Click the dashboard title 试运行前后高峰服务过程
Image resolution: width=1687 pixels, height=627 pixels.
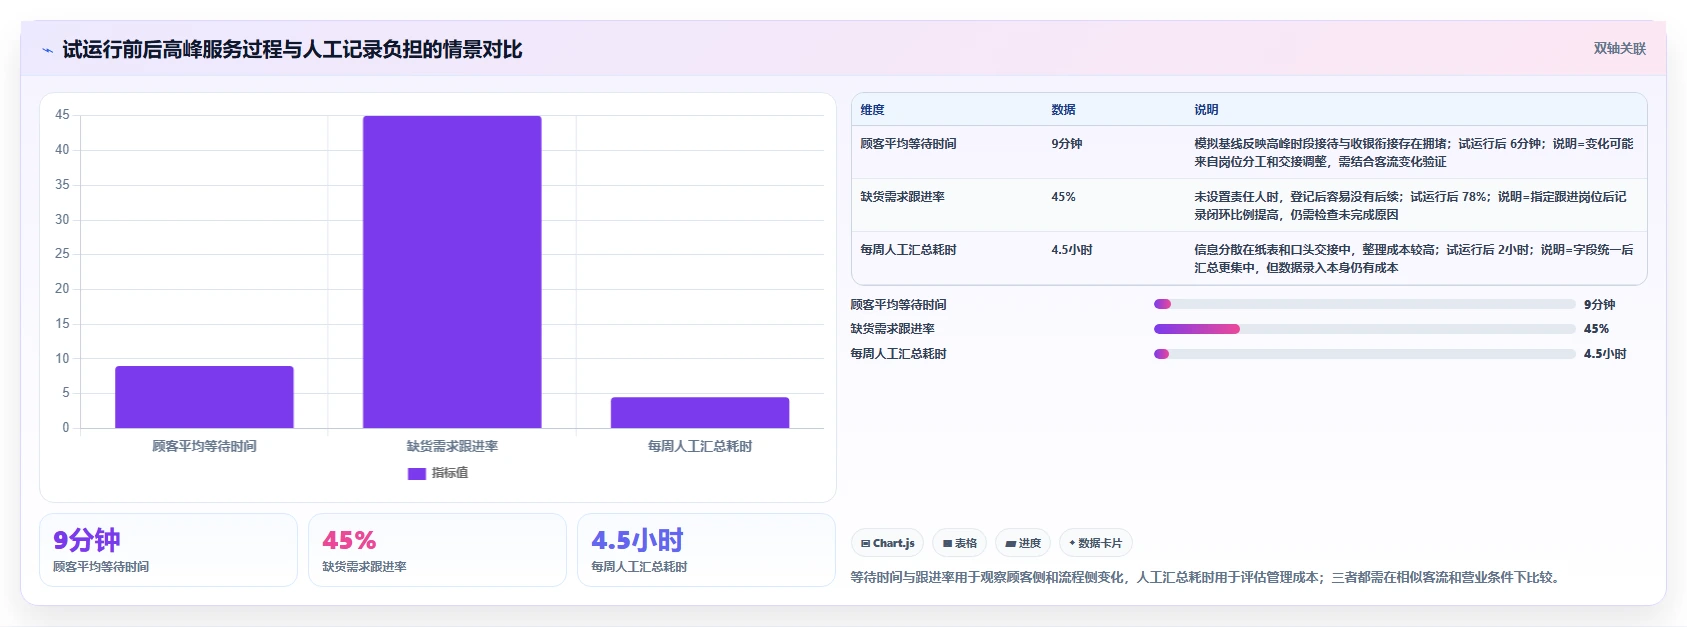pos(292,49)
